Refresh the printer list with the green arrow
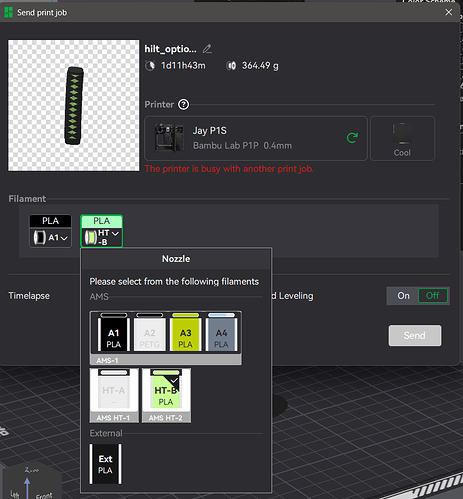Screen dimensions: 463x499 click(x=352, y=138)
